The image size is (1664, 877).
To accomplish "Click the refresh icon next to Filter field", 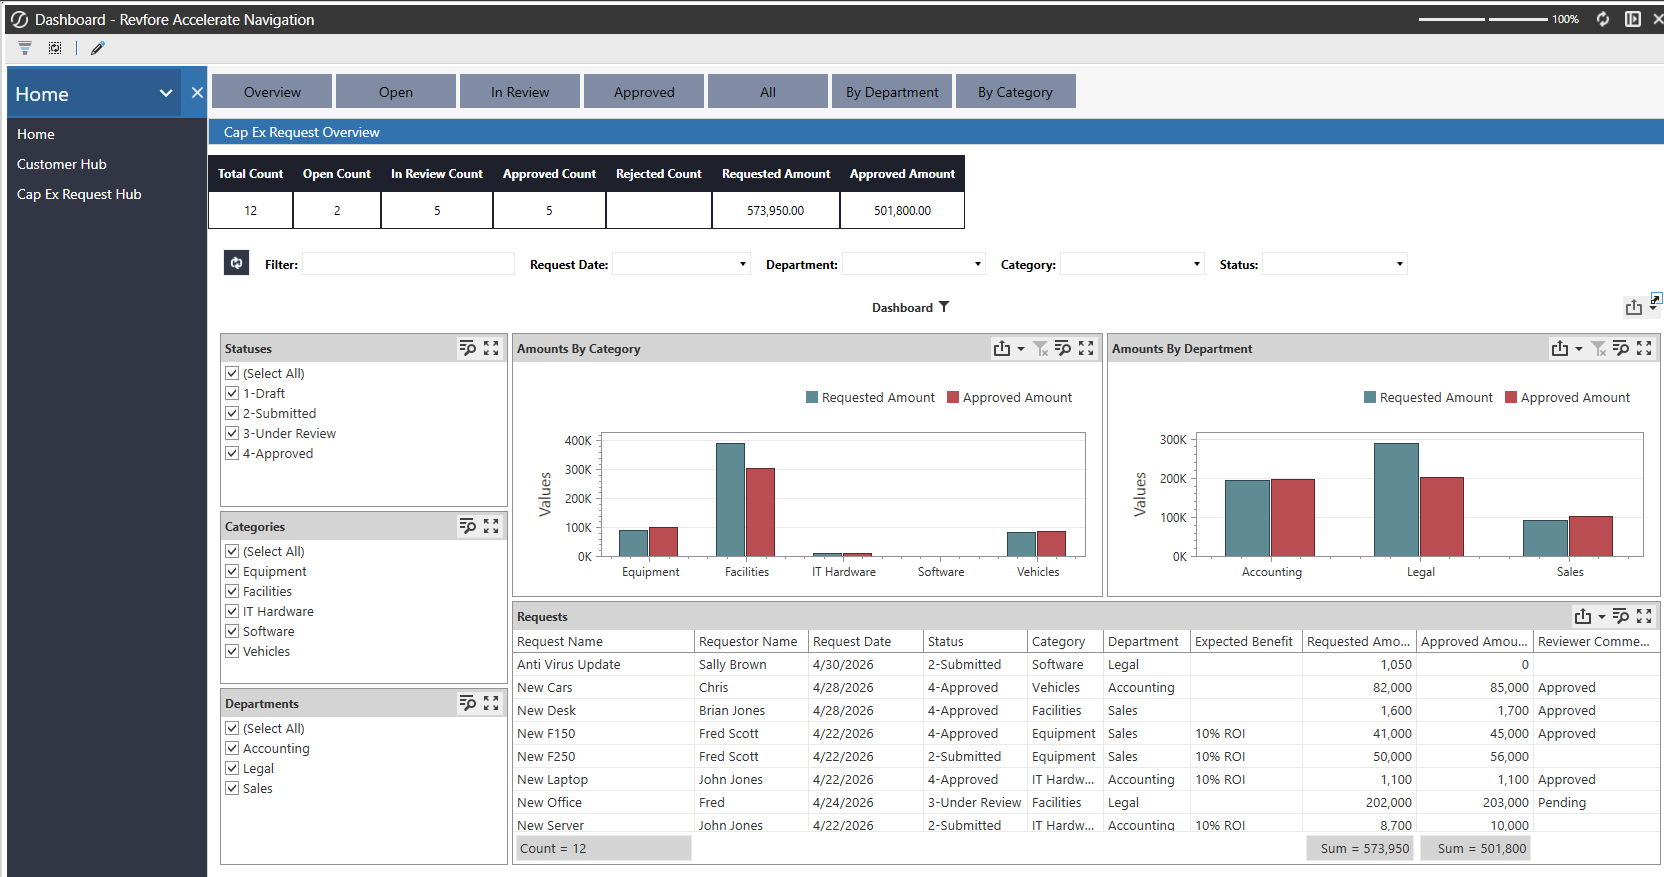I will [x=237, y=263].
